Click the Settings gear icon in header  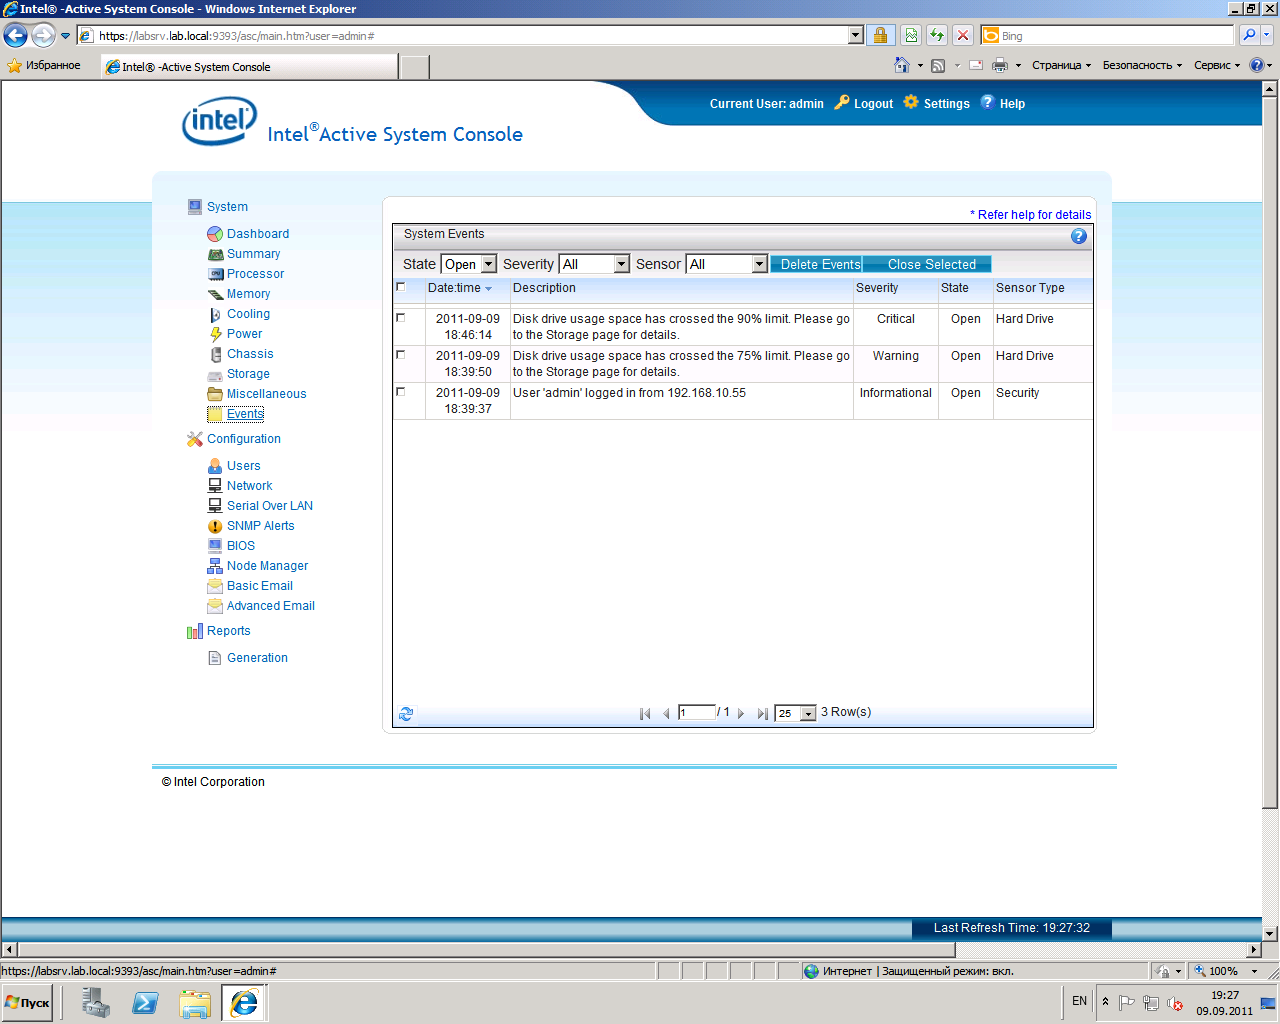911,102
